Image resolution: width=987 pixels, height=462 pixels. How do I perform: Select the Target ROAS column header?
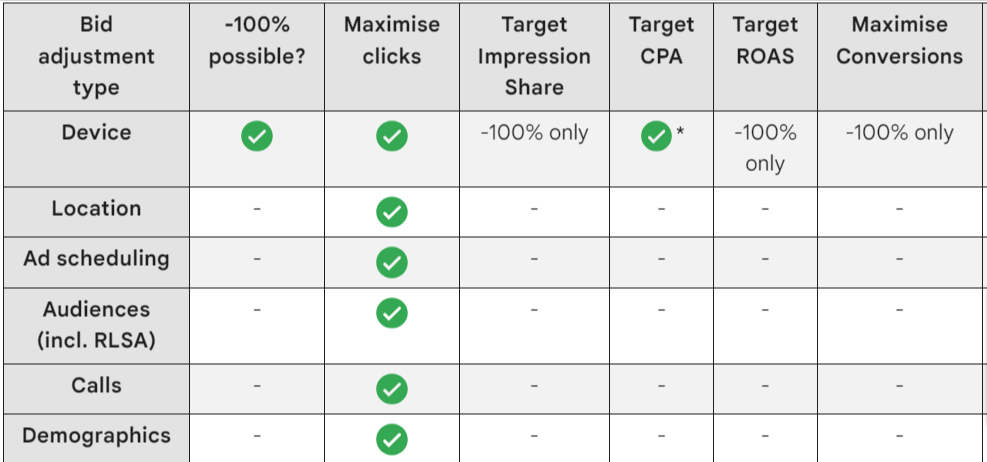click(x=765, y=57)
